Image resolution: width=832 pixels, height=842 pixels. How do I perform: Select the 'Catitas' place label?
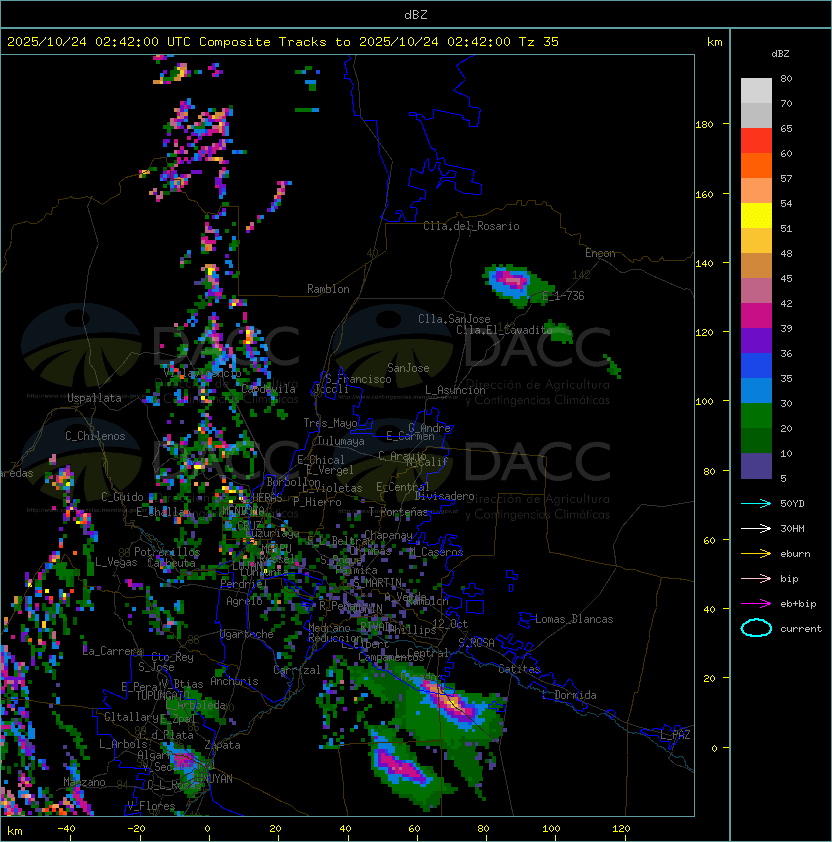[x=519, y=669]
